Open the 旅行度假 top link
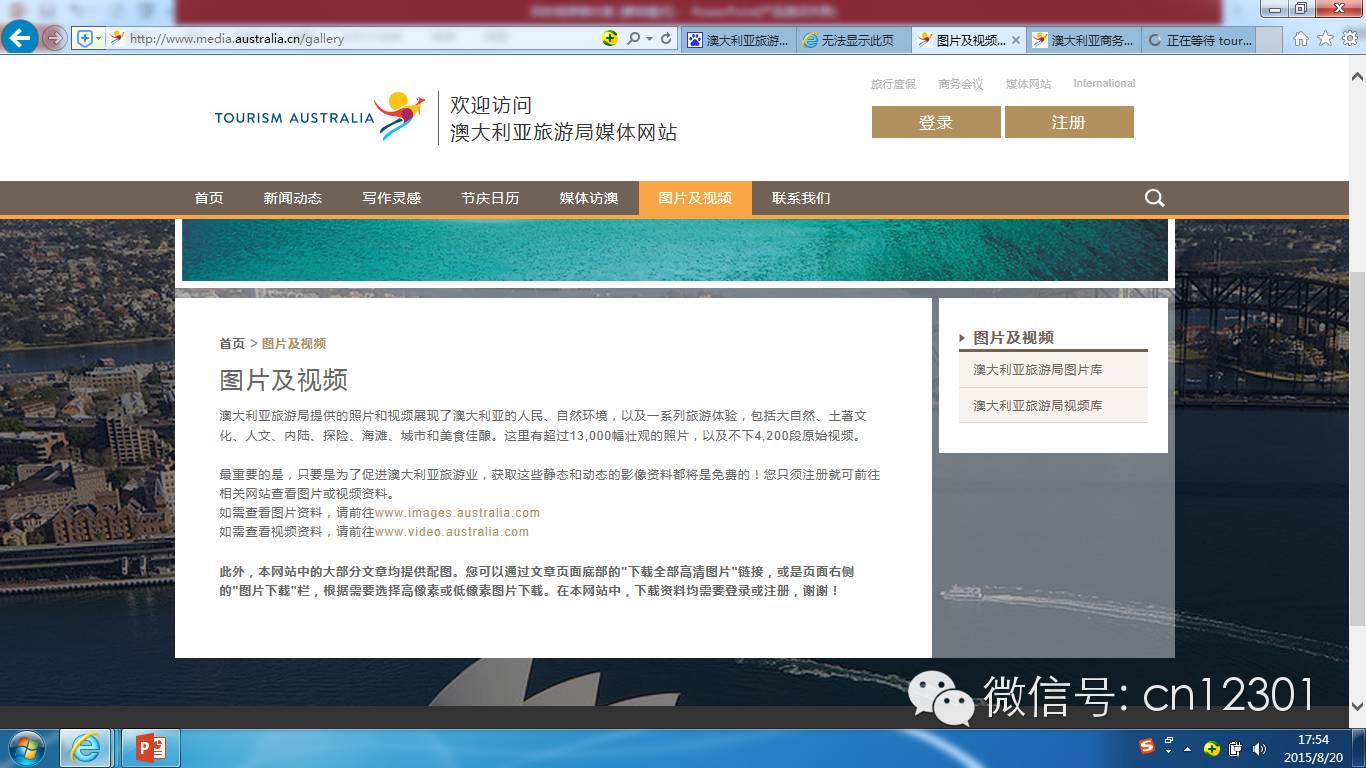 coord(893,84)
